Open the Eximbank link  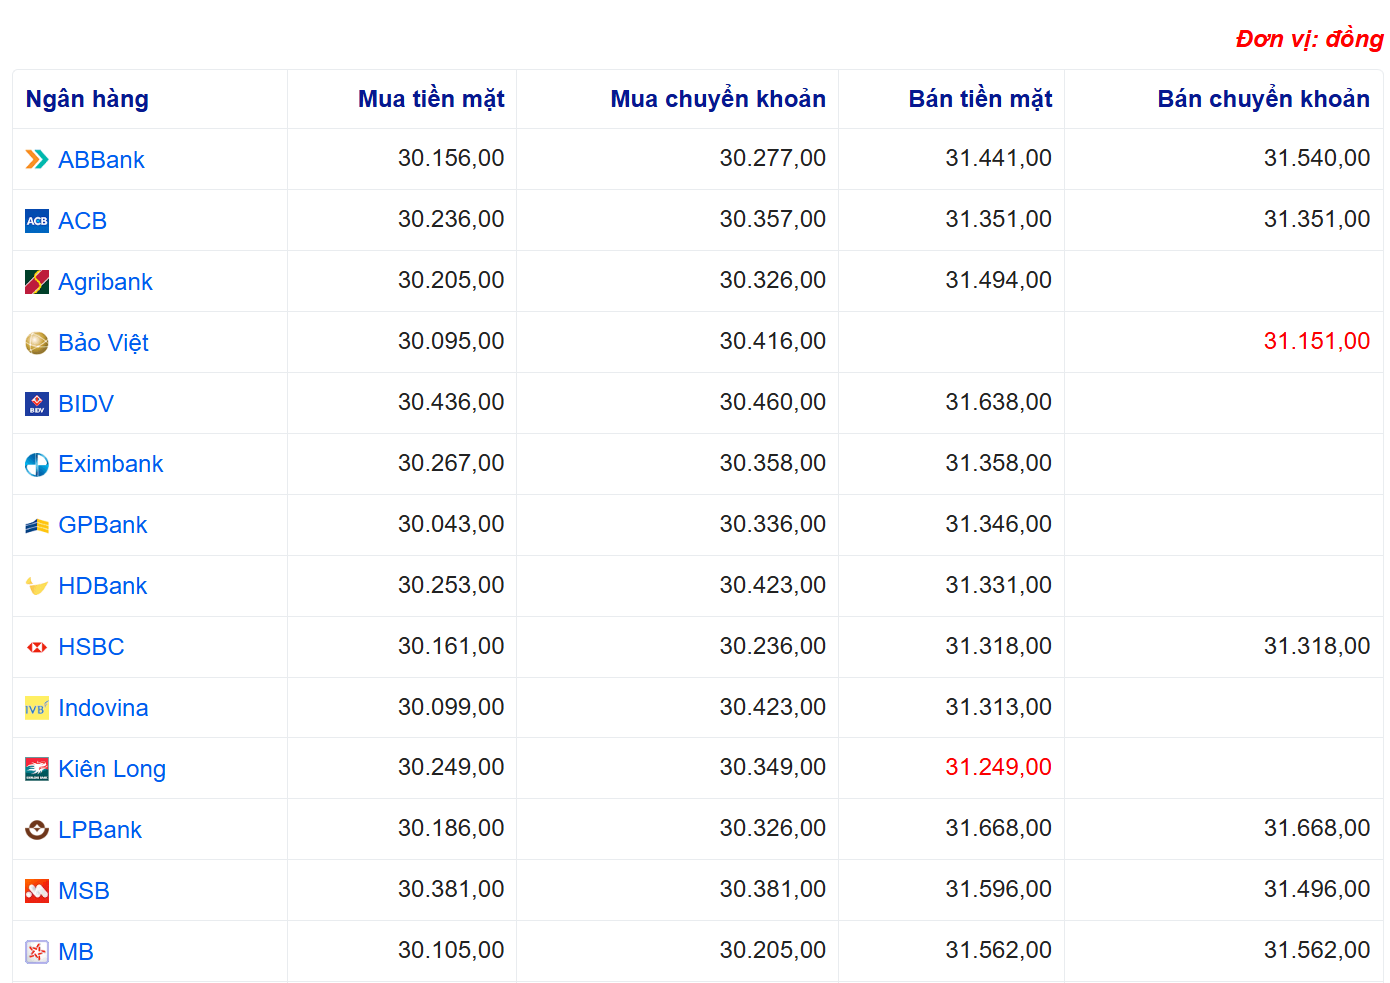click(x=110, y=464)
